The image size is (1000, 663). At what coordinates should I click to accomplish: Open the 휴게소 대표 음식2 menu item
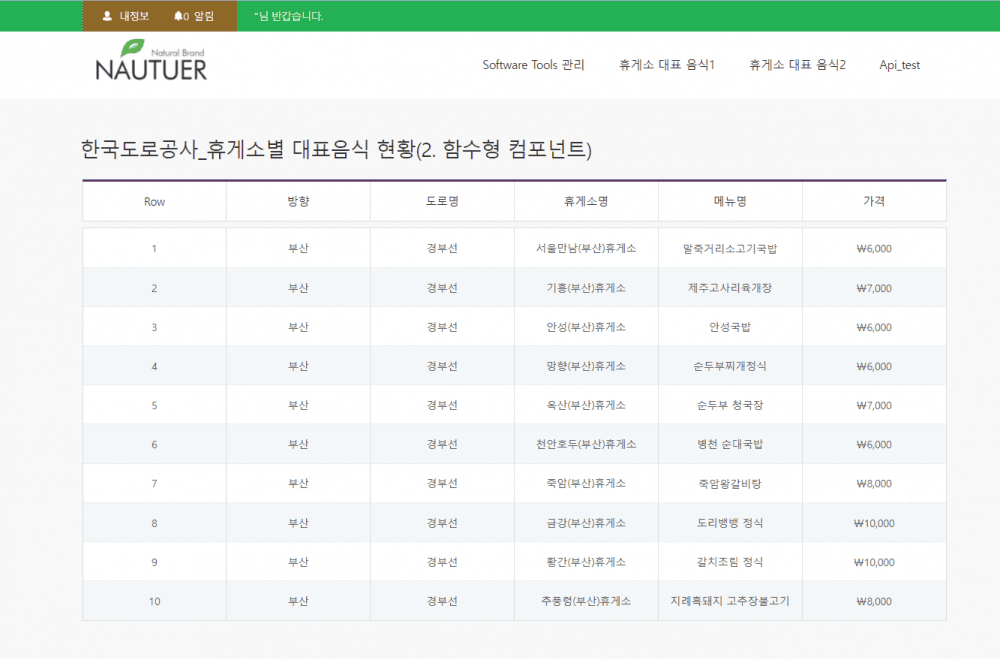(797, 65)
